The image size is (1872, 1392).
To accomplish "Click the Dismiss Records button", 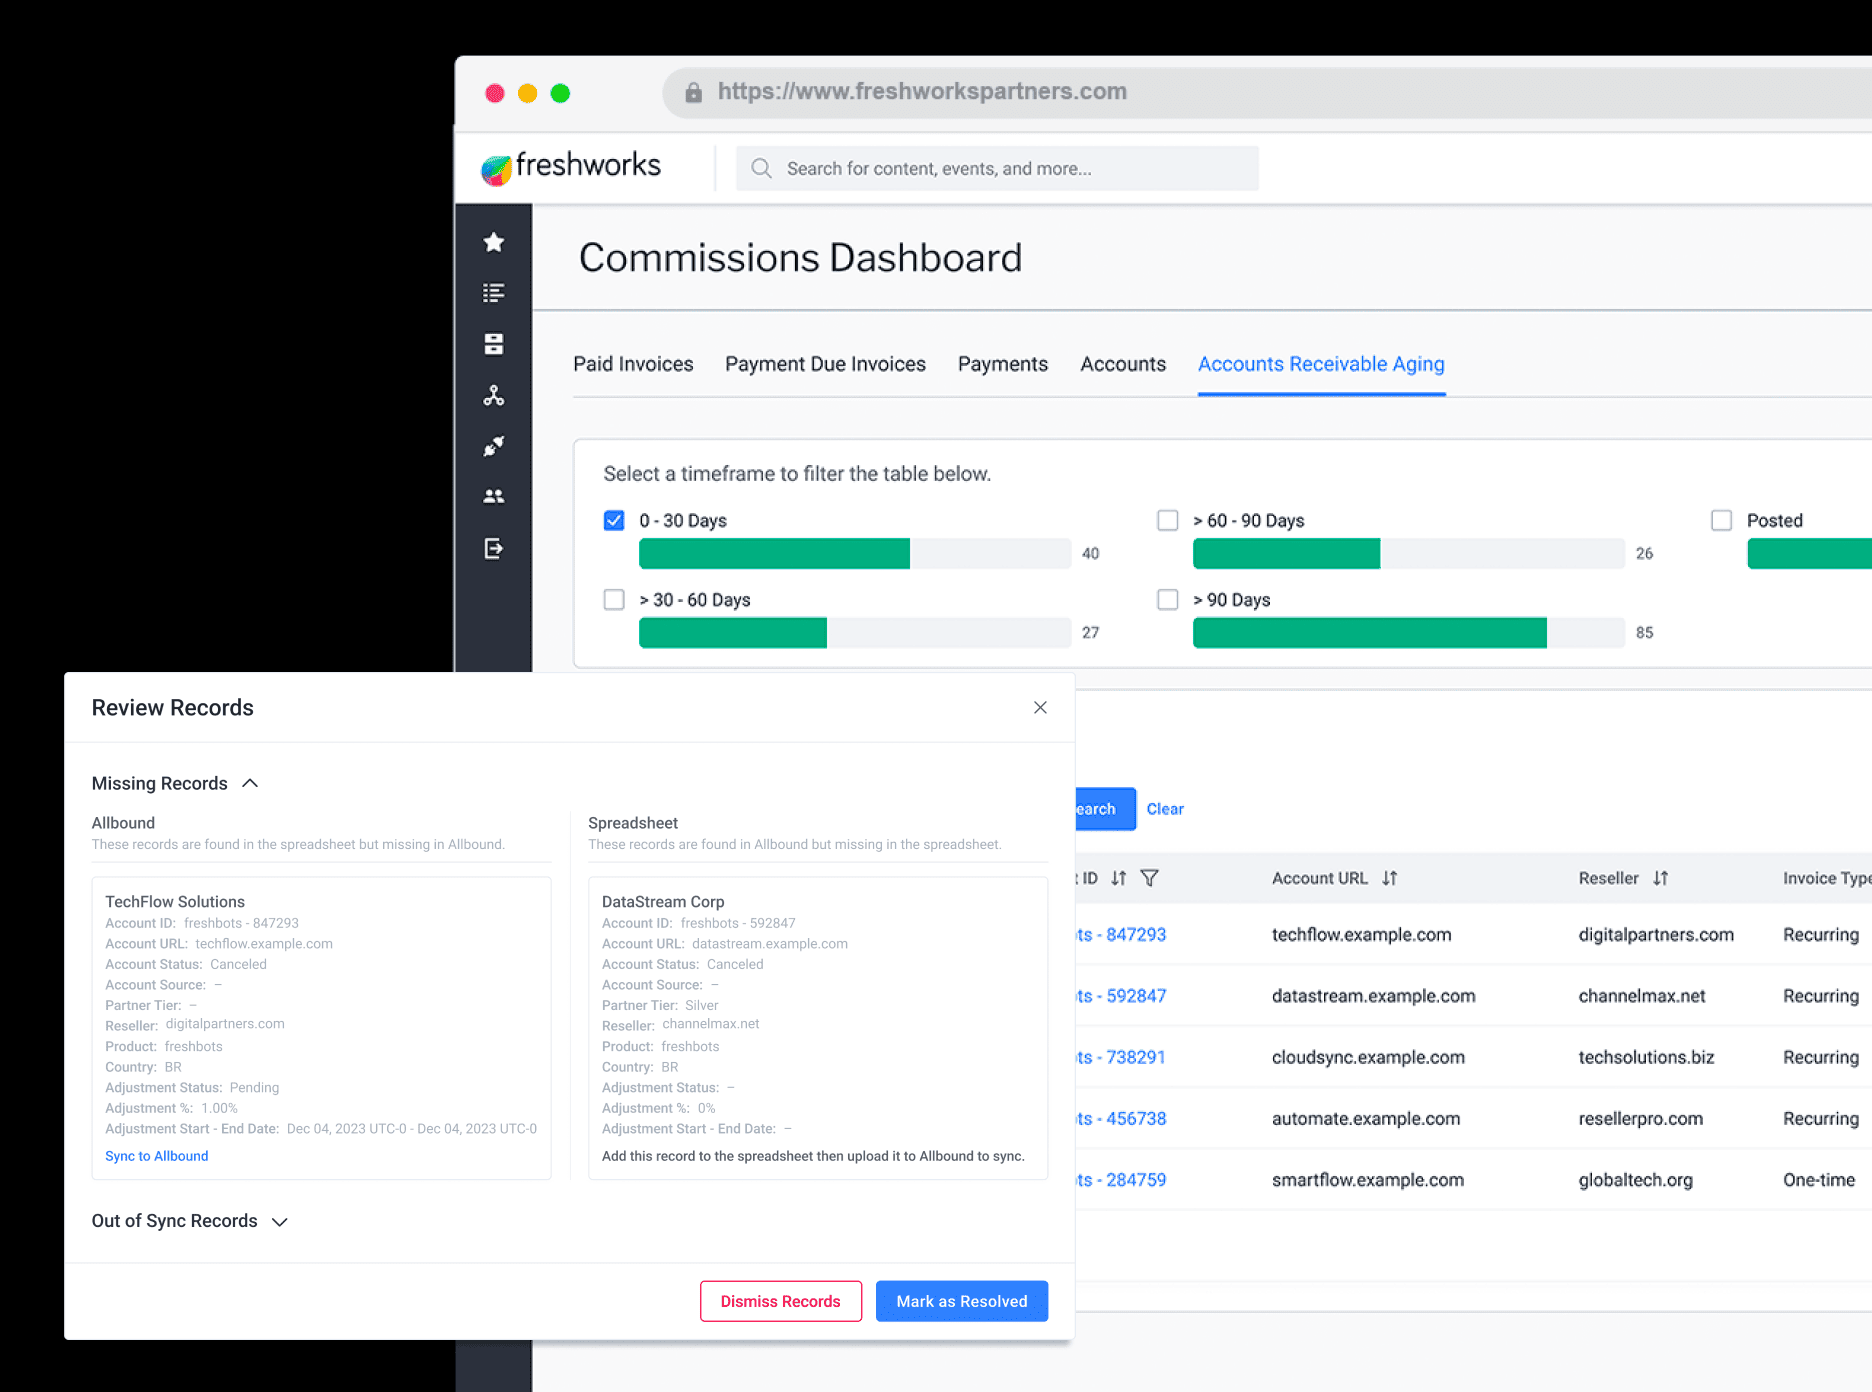I will (x=780, y=1301).
